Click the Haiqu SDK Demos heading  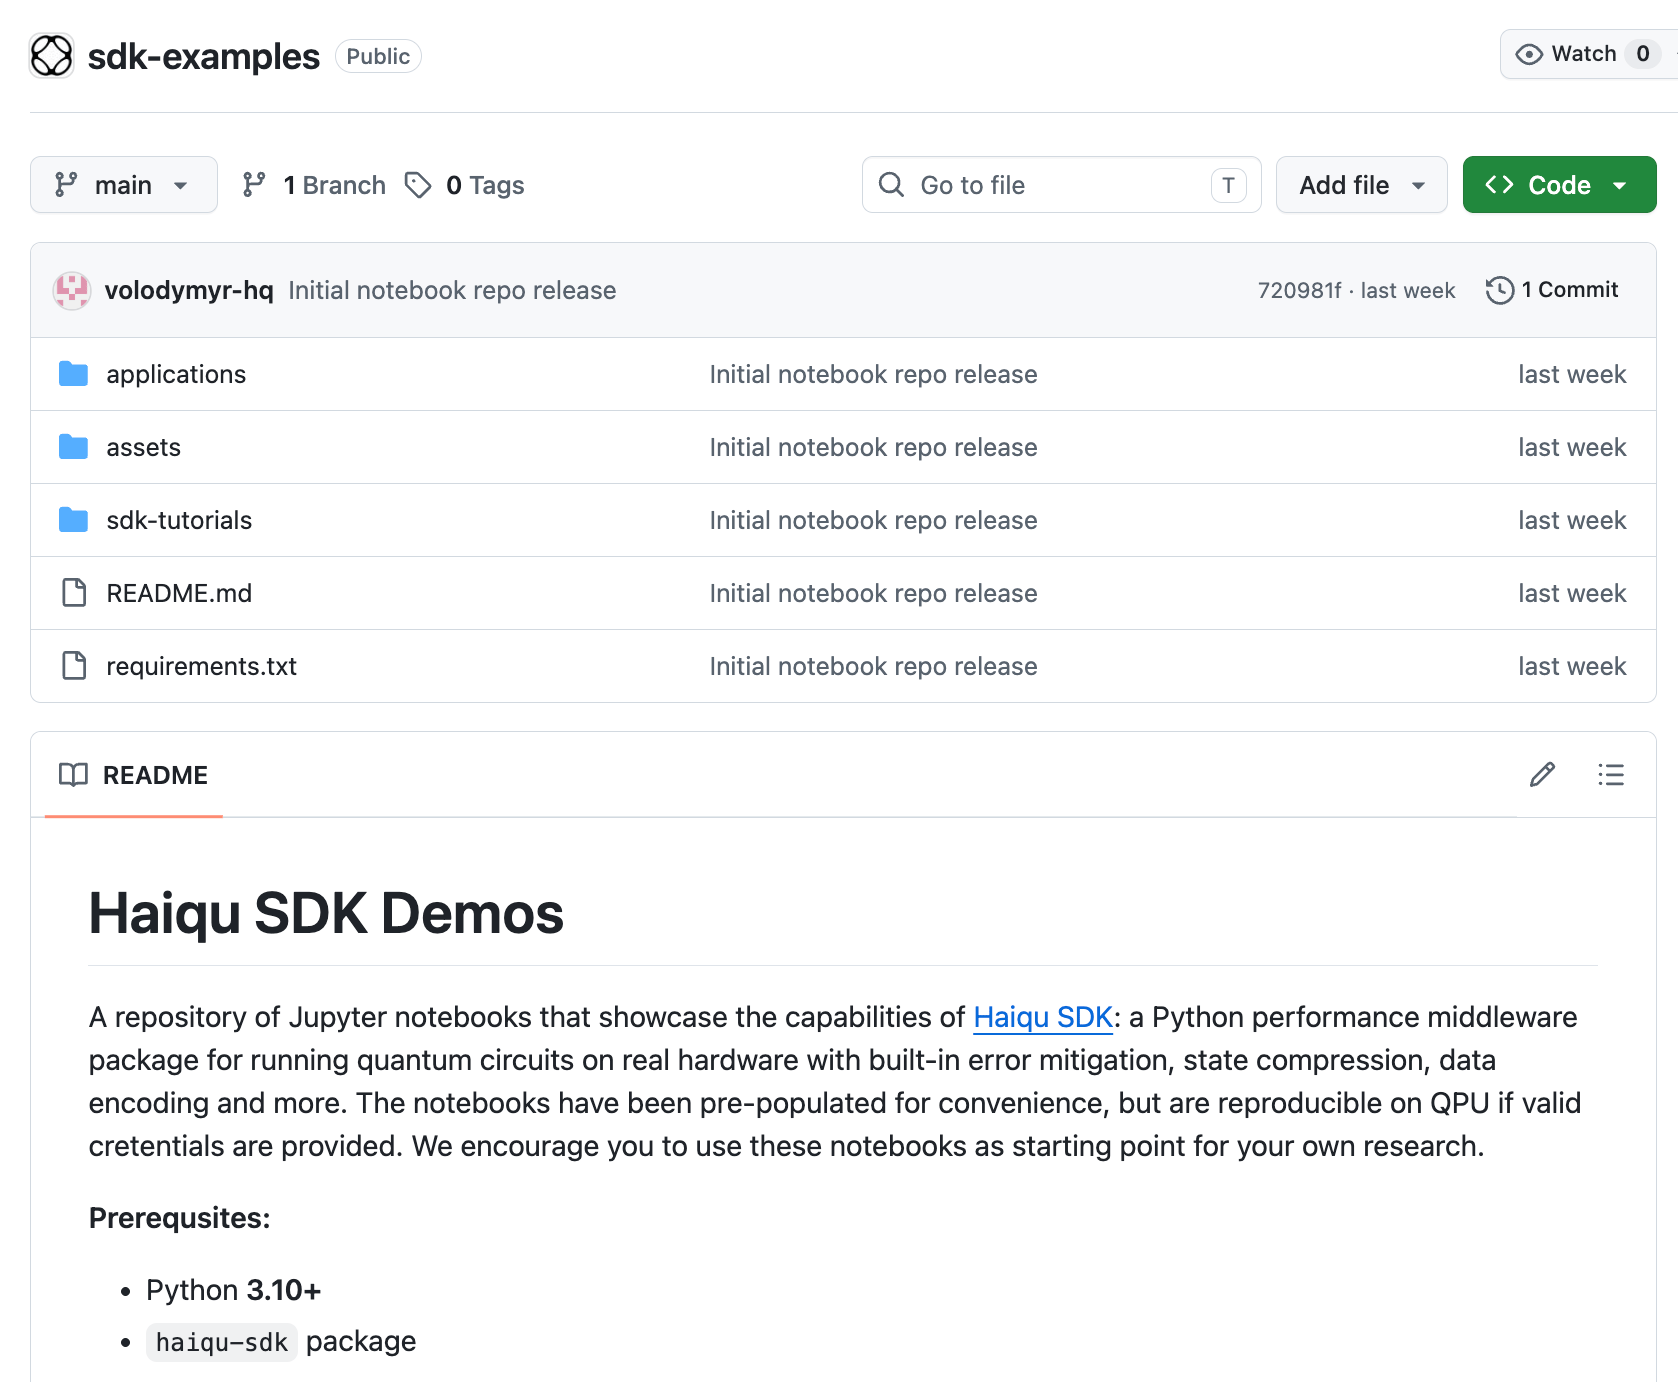click(x=326, y=913)
